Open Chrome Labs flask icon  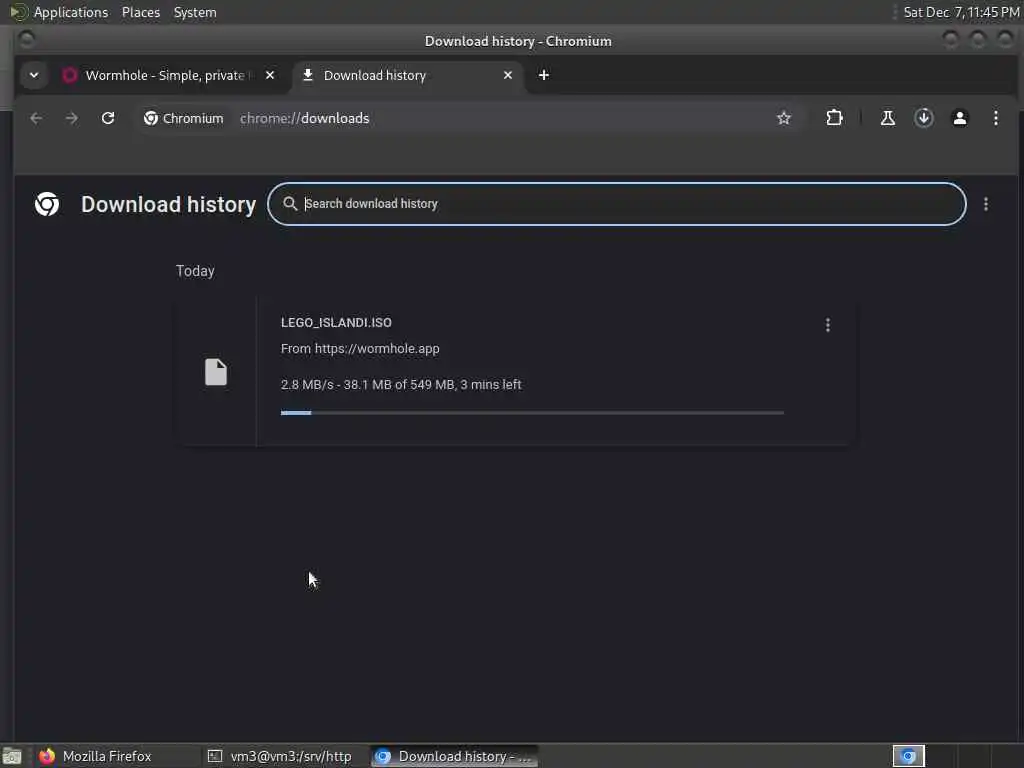tap(888, 118)
